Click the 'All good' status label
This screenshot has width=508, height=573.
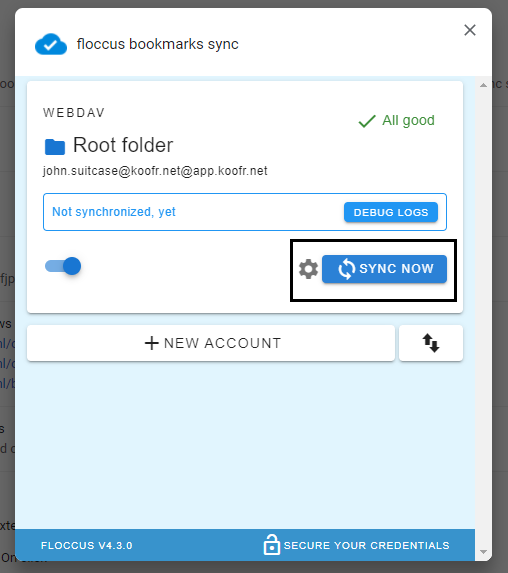pos(408,120)
